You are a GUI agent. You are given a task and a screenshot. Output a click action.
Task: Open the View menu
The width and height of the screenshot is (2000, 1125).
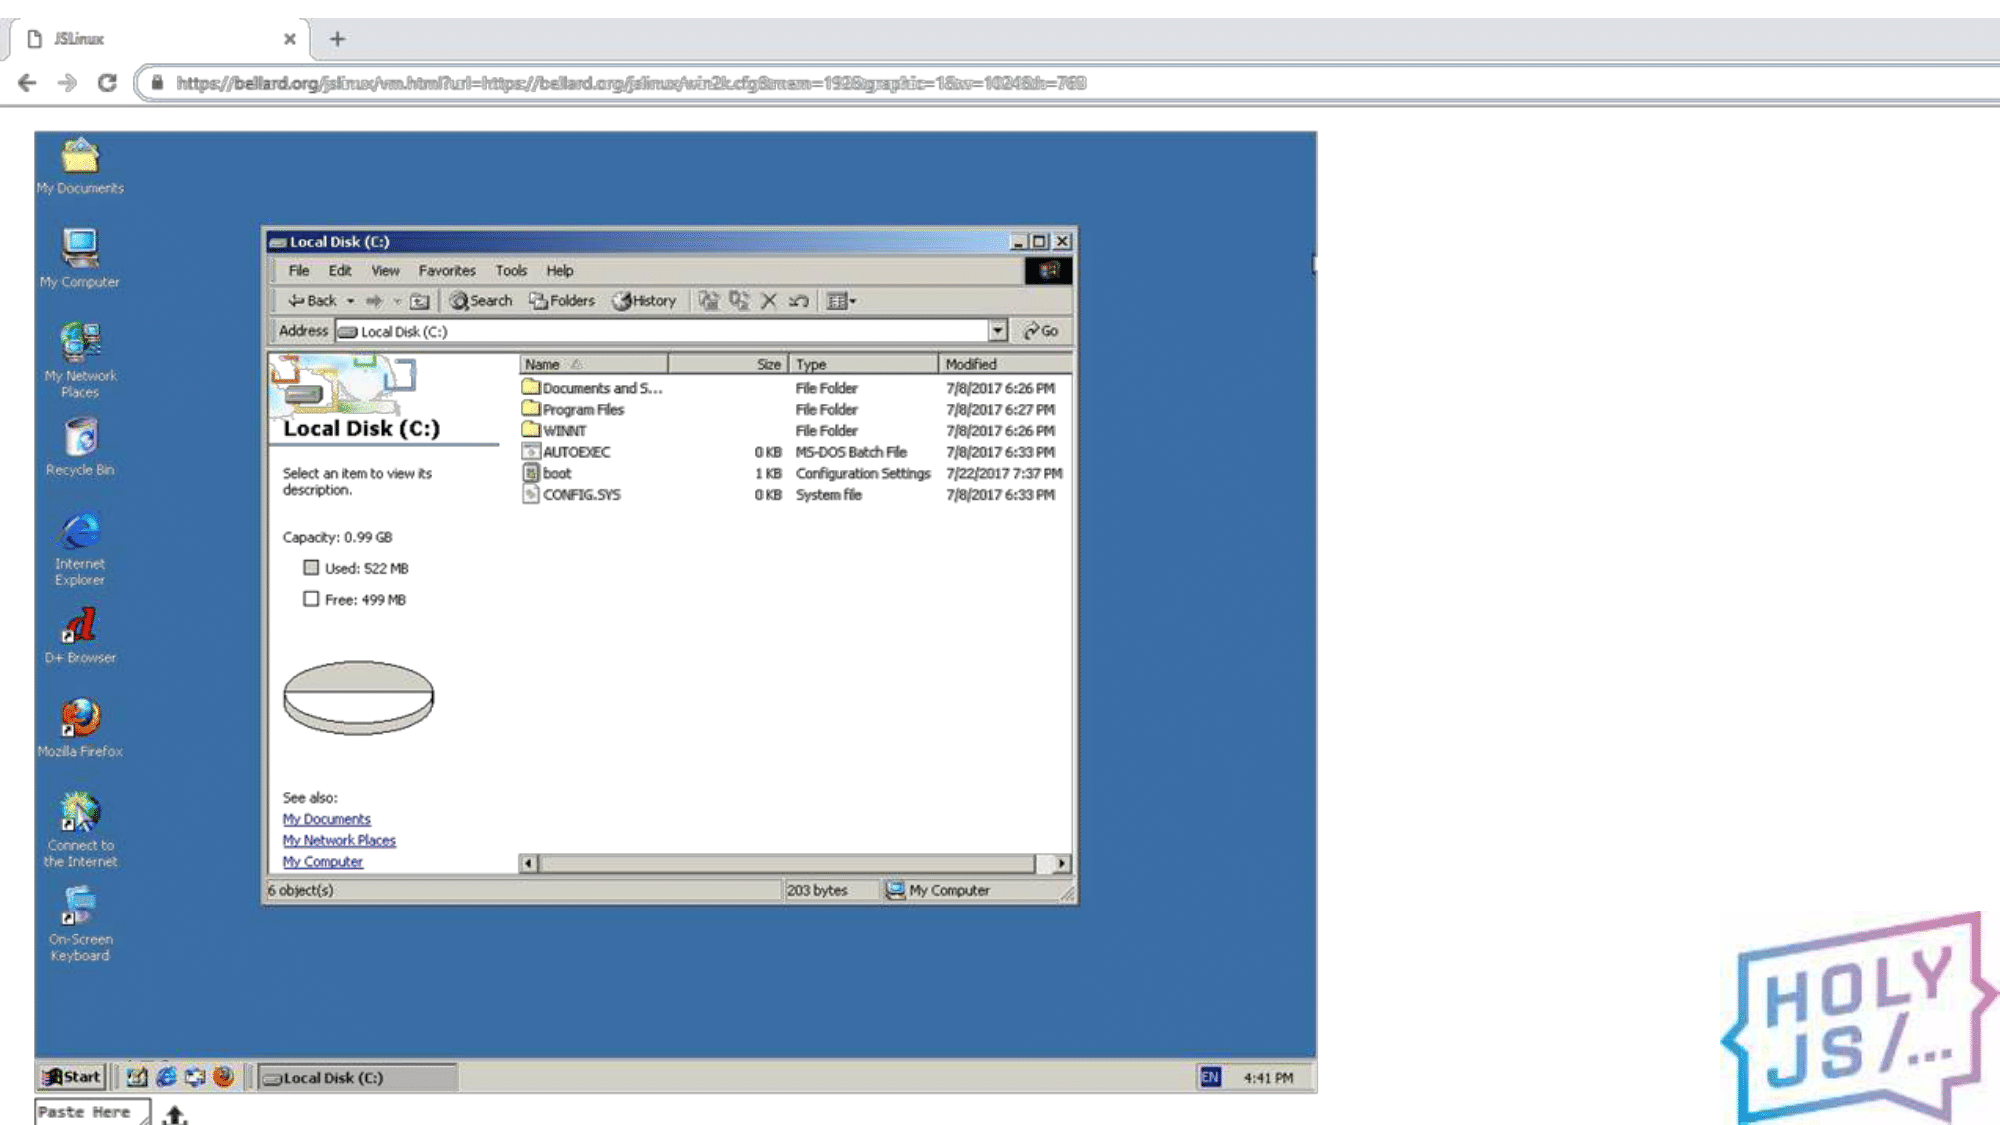[x=385, y=271]
